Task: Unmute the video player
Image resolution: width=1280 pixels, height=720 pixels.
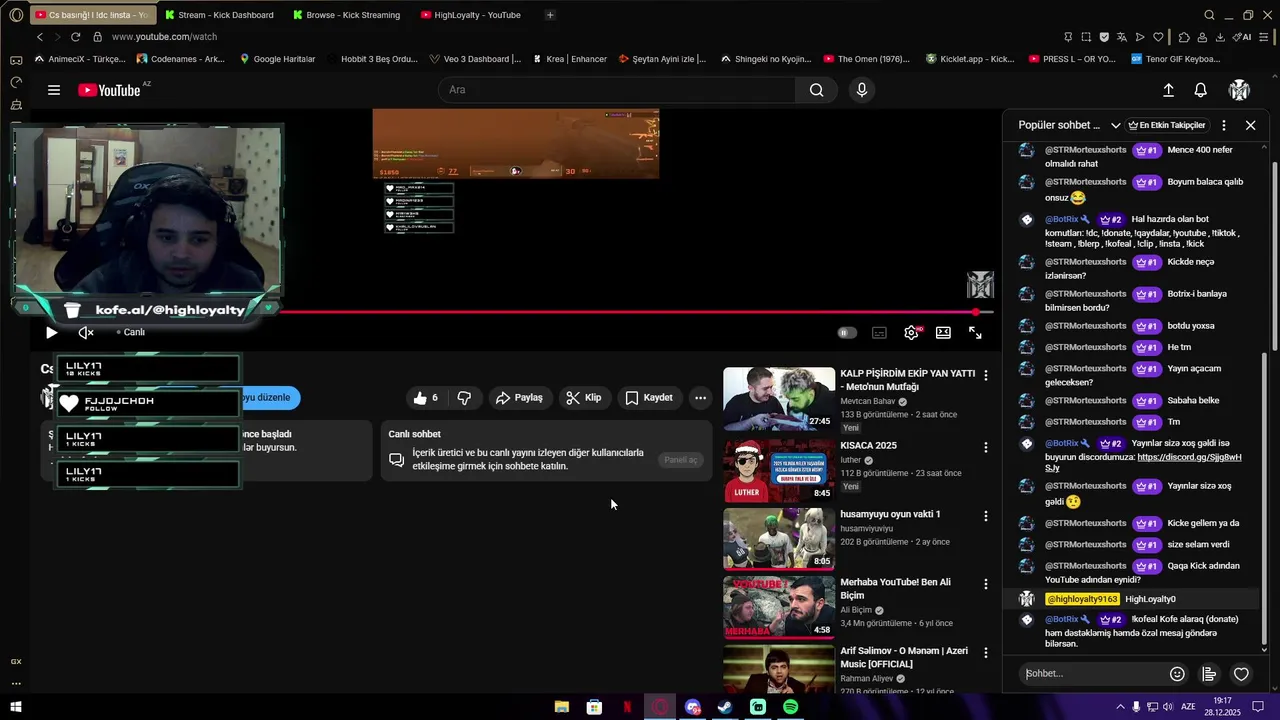Action: (x=86, y=332)
